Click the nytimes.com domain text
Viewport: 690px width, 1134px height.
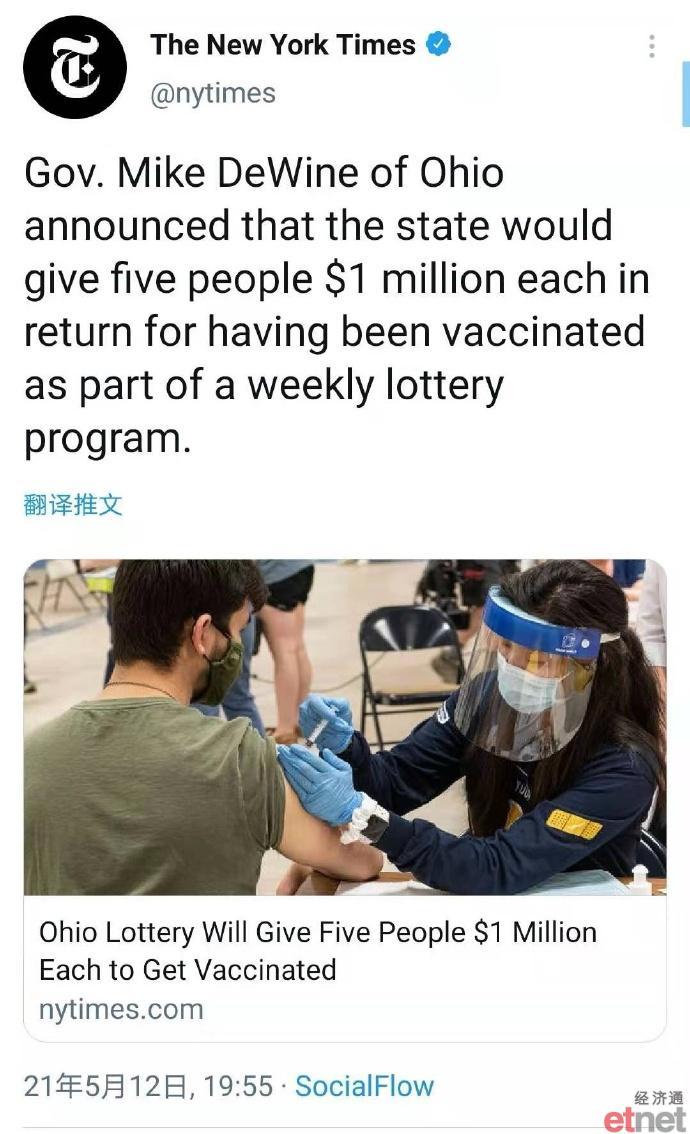121,1009
